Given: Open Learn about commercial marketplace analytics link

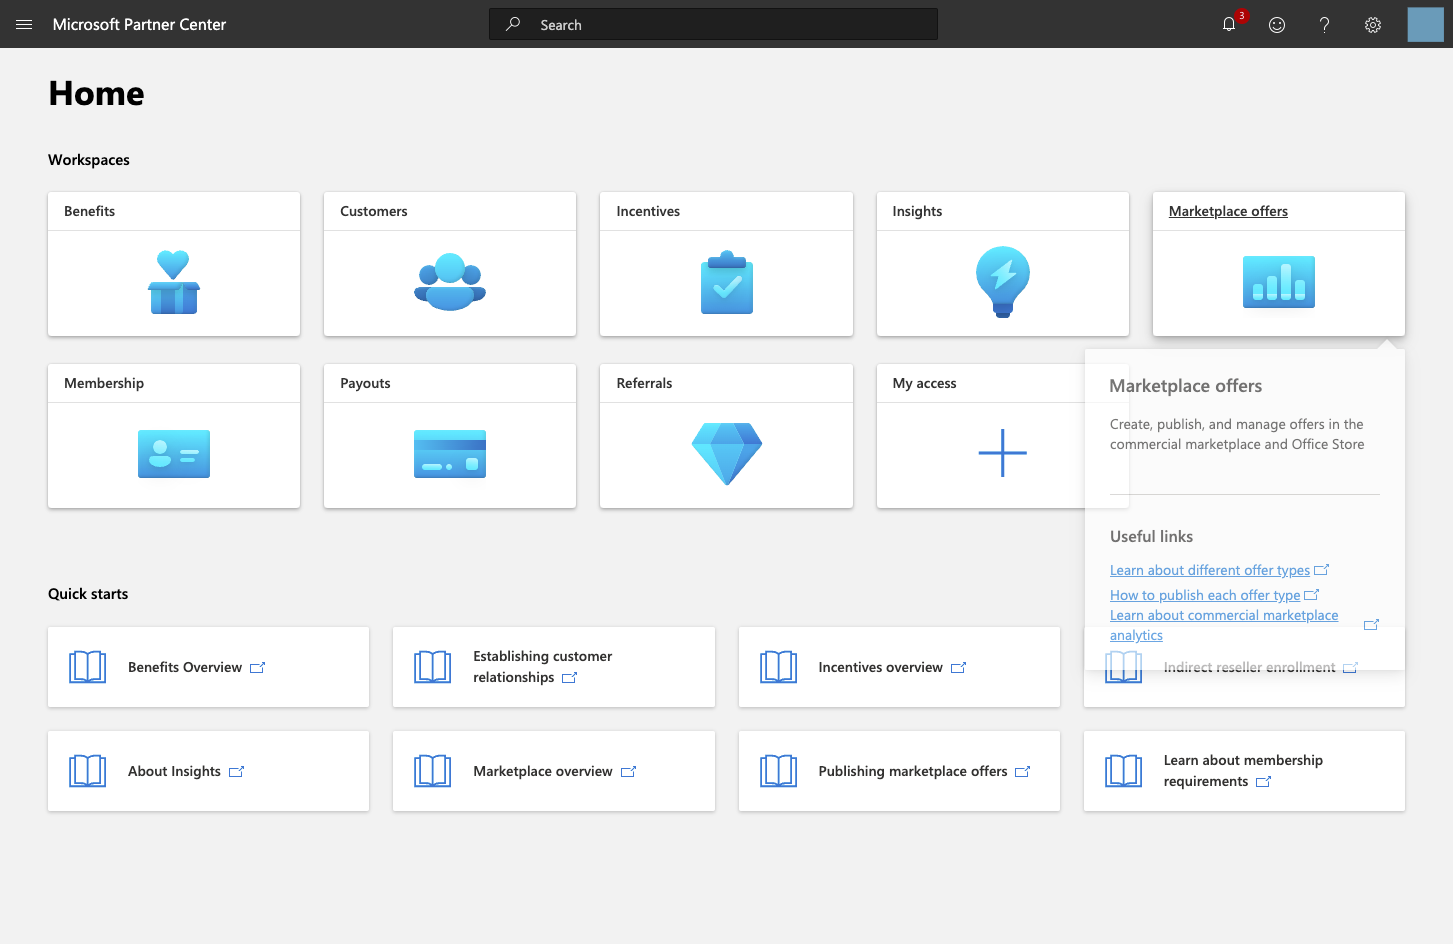Looking at the screenshot, I should (1224, 625).
